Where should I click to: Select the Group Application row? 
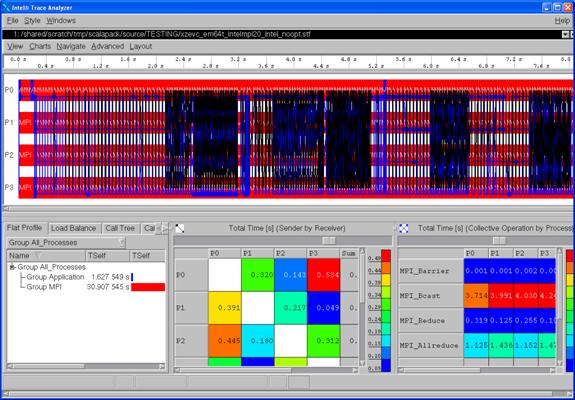tap(86, 277)
